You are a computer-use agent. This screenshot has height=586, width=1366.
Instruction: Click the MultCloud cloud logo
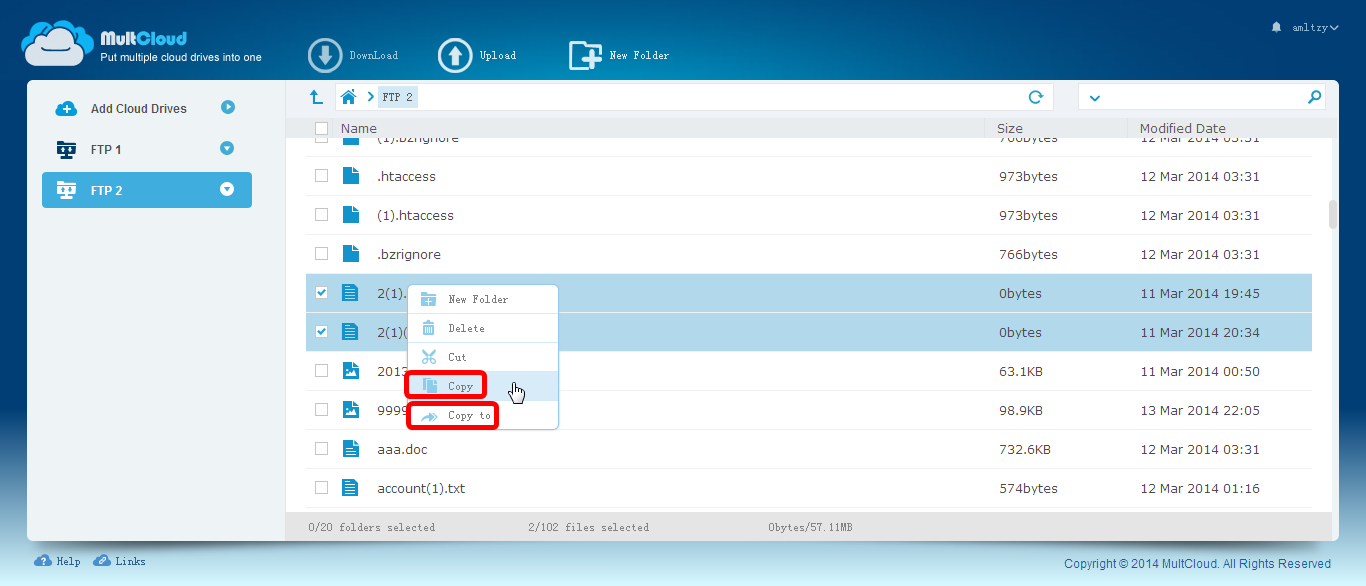pyautogui.click(x=58, y=43)
